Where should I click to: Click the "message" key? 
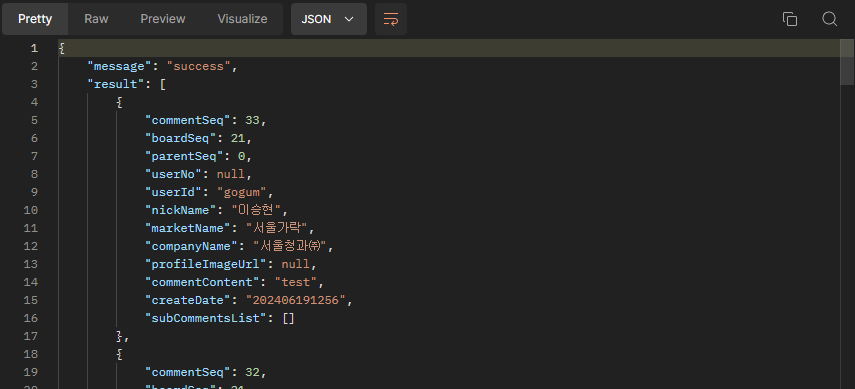click(x=119, y=66)
